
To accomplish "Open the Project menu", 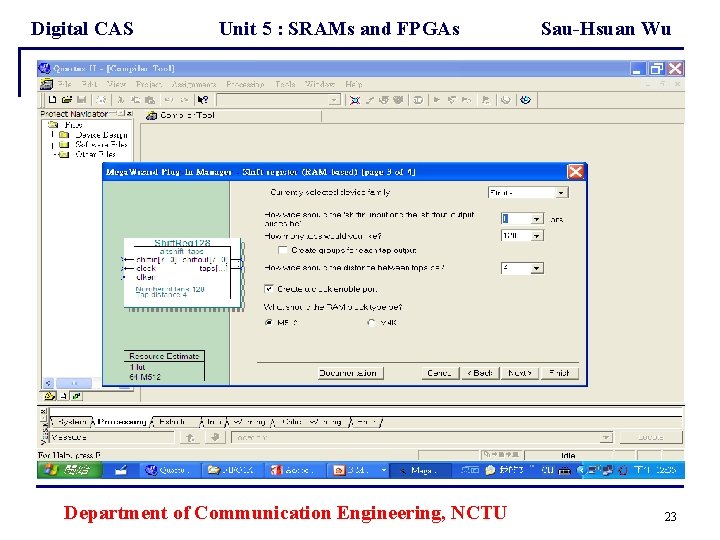I will tap(149, 84).
